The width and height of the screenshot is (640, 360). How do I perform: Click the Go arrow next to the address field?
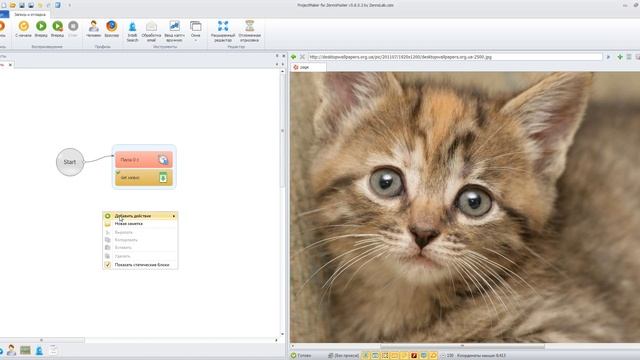(608, 57)
